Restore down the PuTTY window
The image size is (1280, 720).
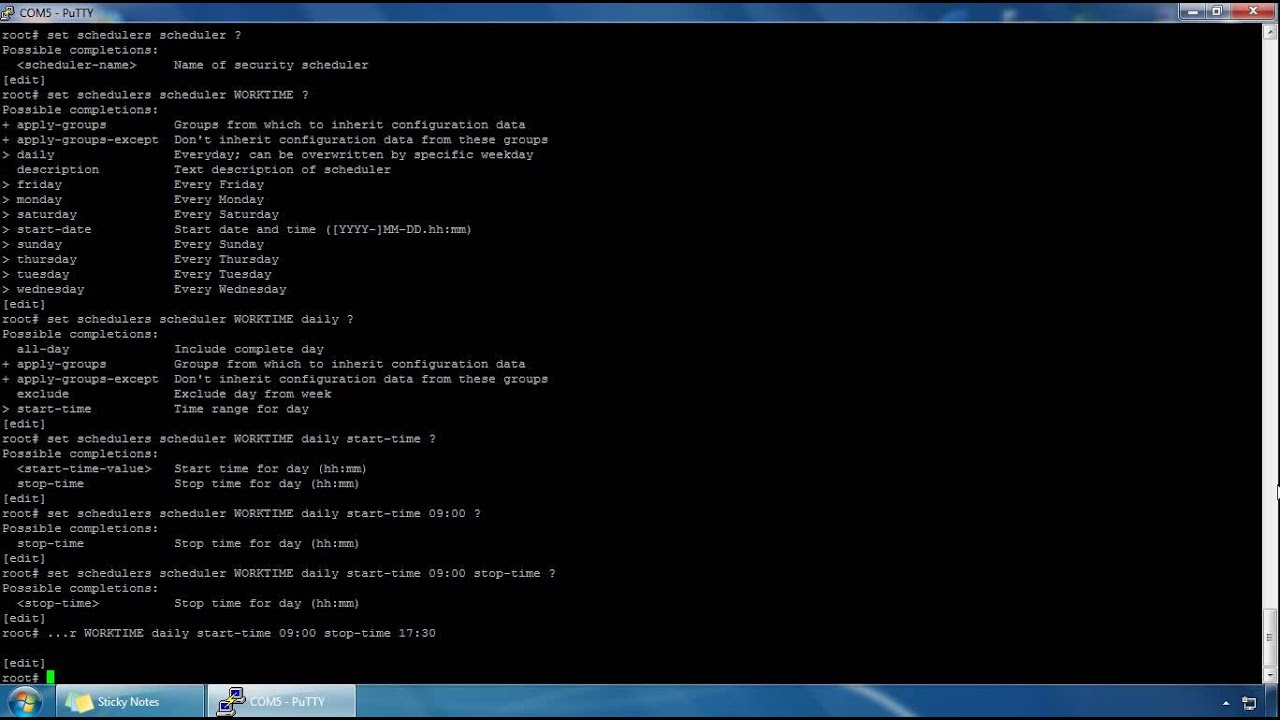(x=1218, y=11)
